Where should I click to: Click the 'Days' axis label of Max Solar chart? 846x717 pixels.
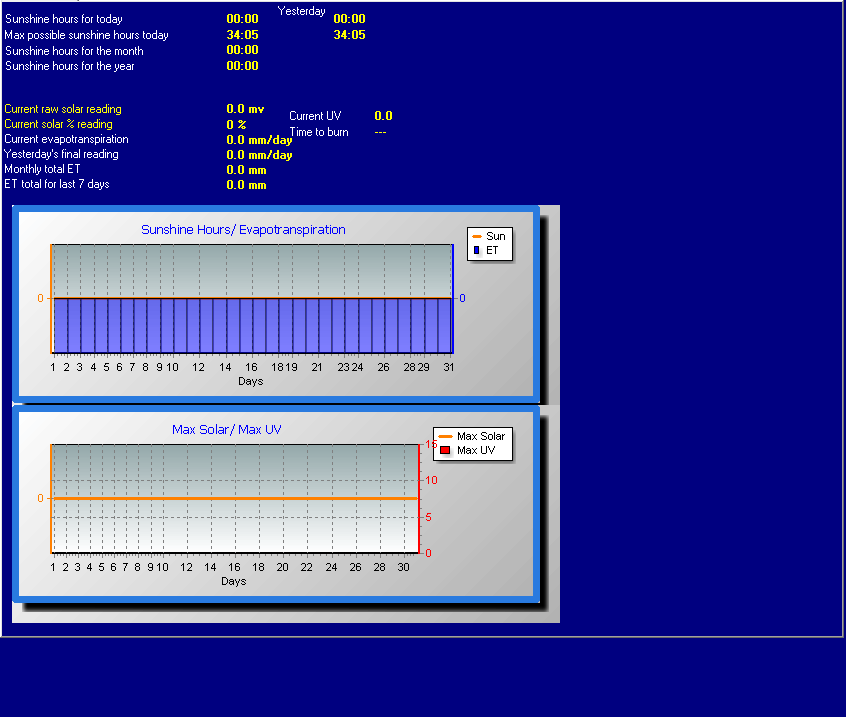click(234, 582)
